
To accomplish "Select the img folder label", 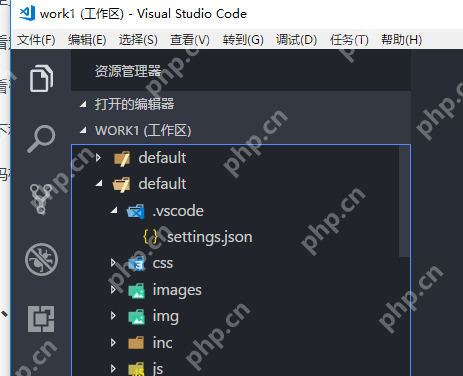I will click(x=166, y=317).
